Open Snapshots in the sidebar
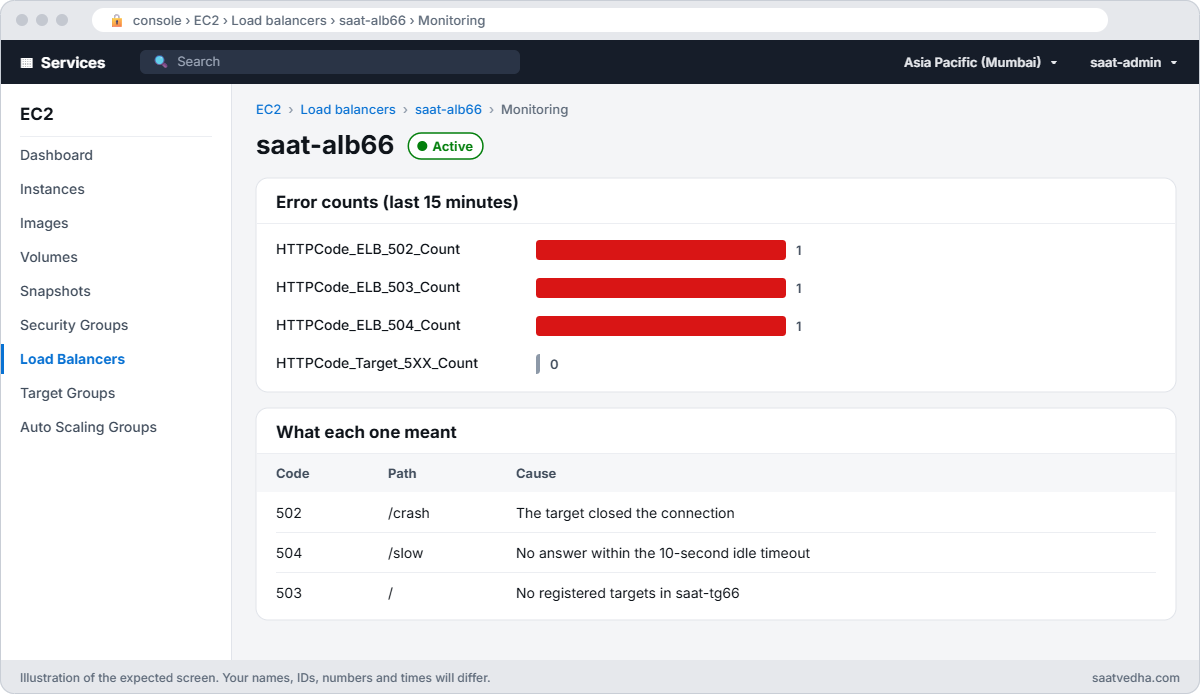This screenshot has width=1200, height=694. 55,291
